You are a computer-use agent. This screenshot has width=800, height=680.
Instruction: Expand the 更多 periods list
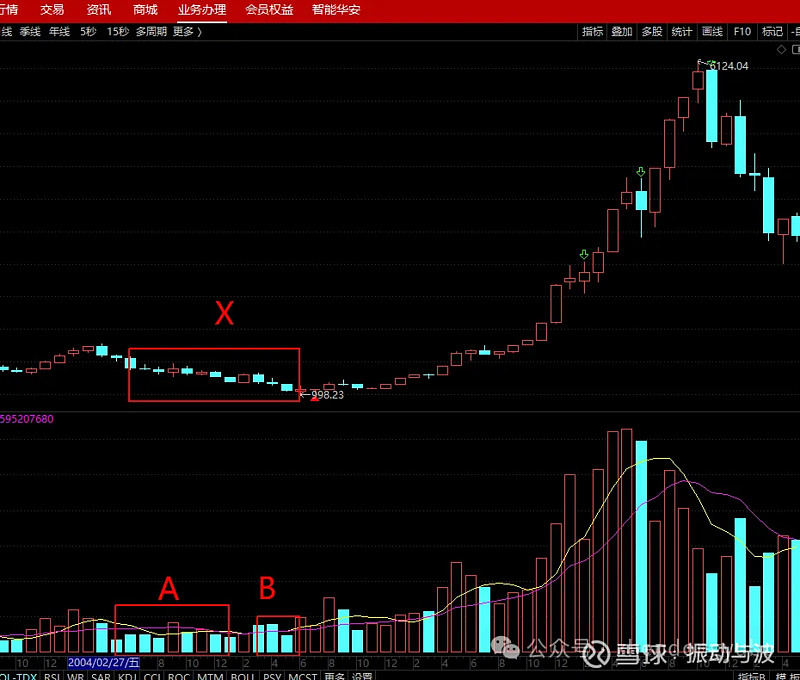[x=187, y=32]
